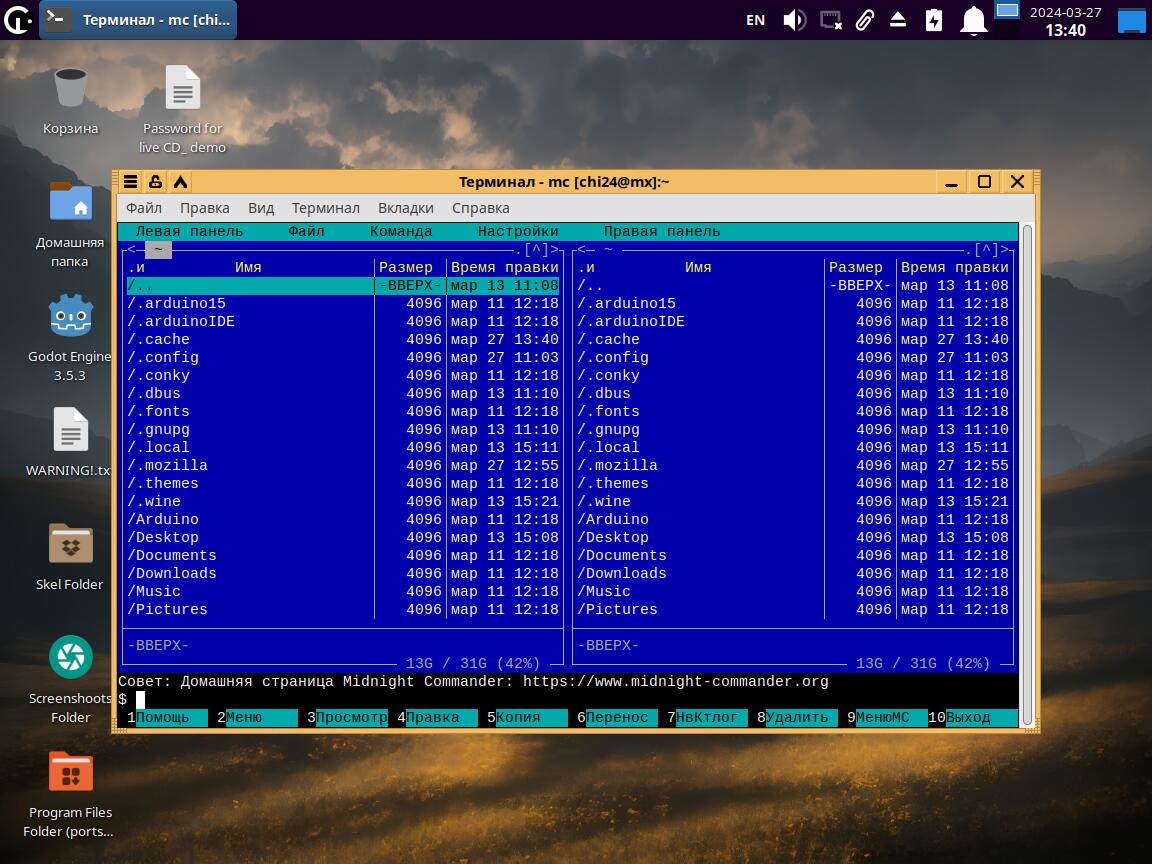Open the Настройки menu in Midnight Commander
The height and width of the screenshot is (864, 1152).
[517, 231]
